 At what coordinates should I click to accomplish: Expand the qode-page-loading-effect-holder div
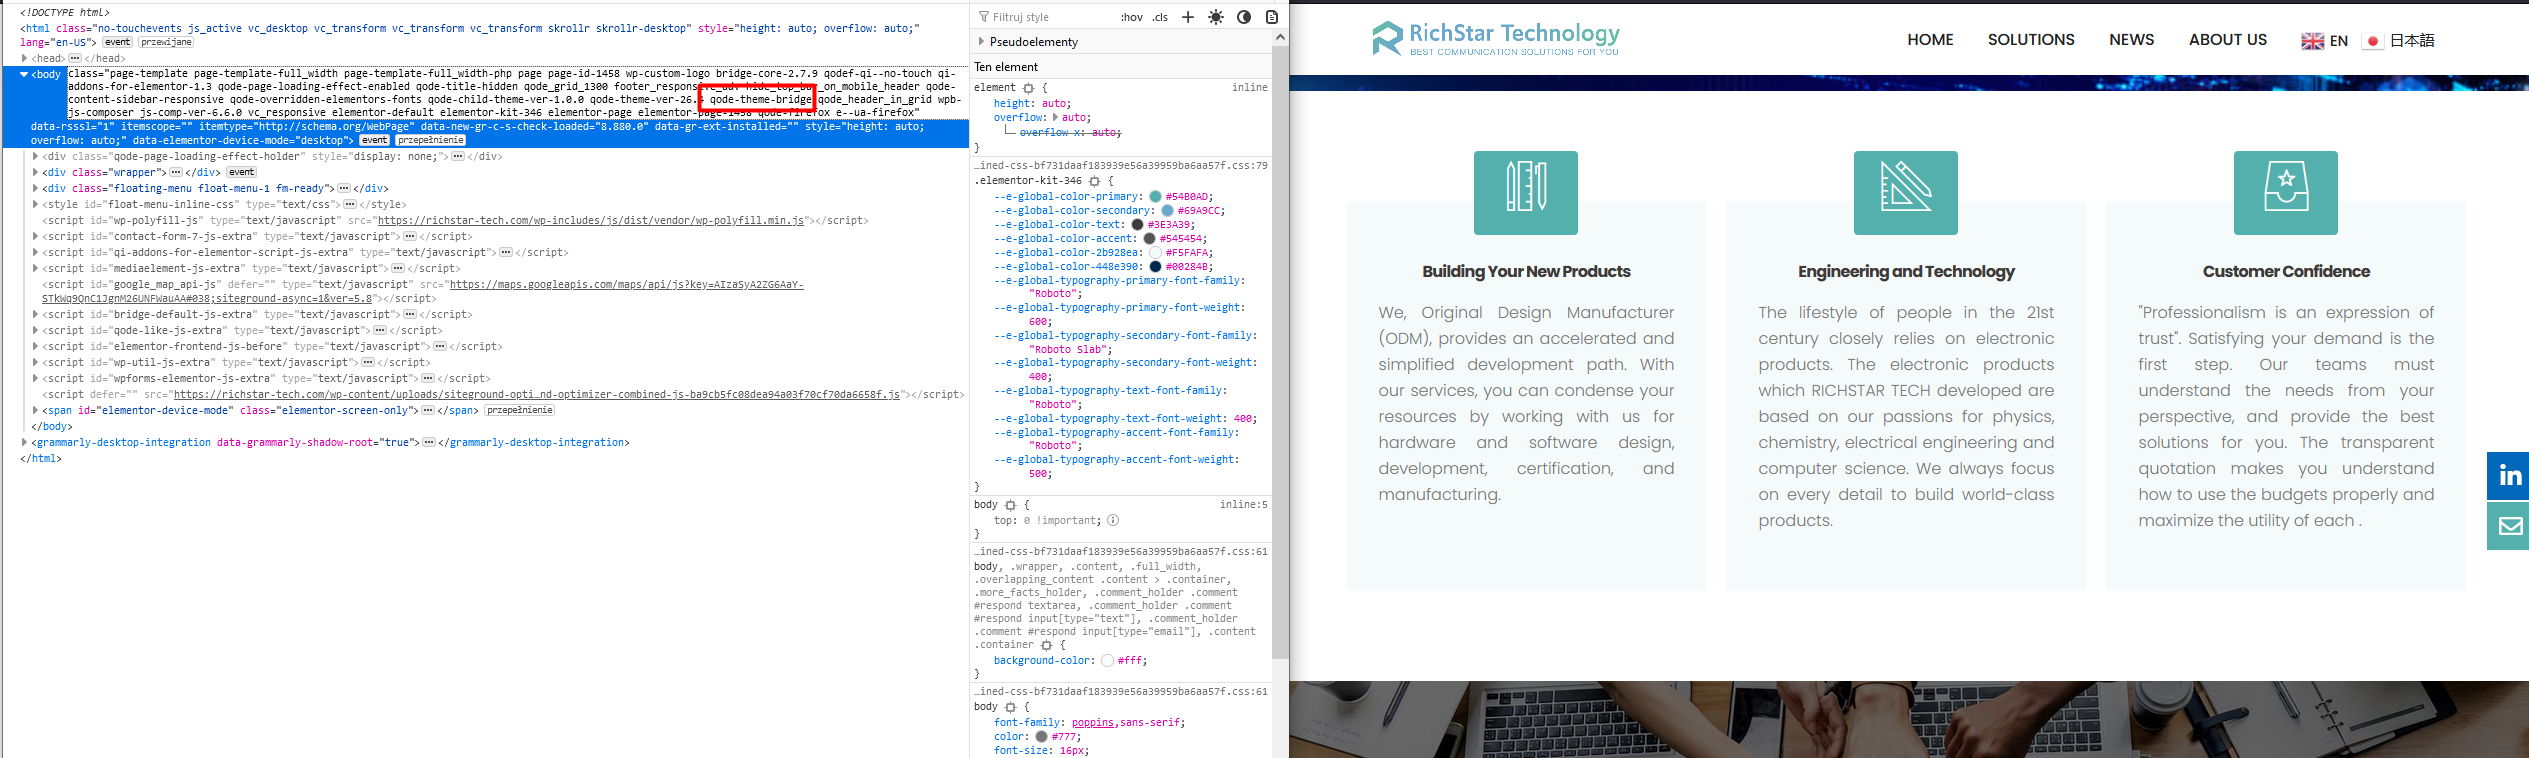(35, 156)
